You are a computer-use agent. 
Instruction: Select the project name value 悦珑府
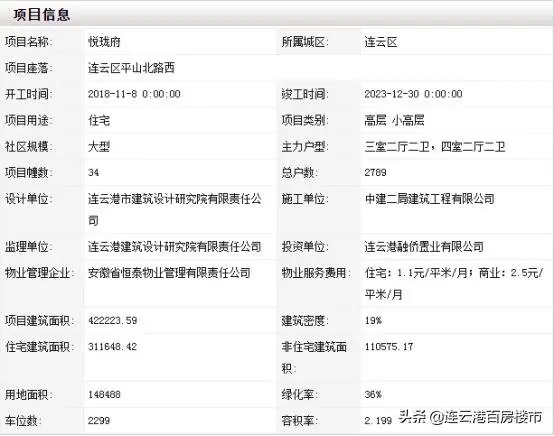click(x=104, y=42)
